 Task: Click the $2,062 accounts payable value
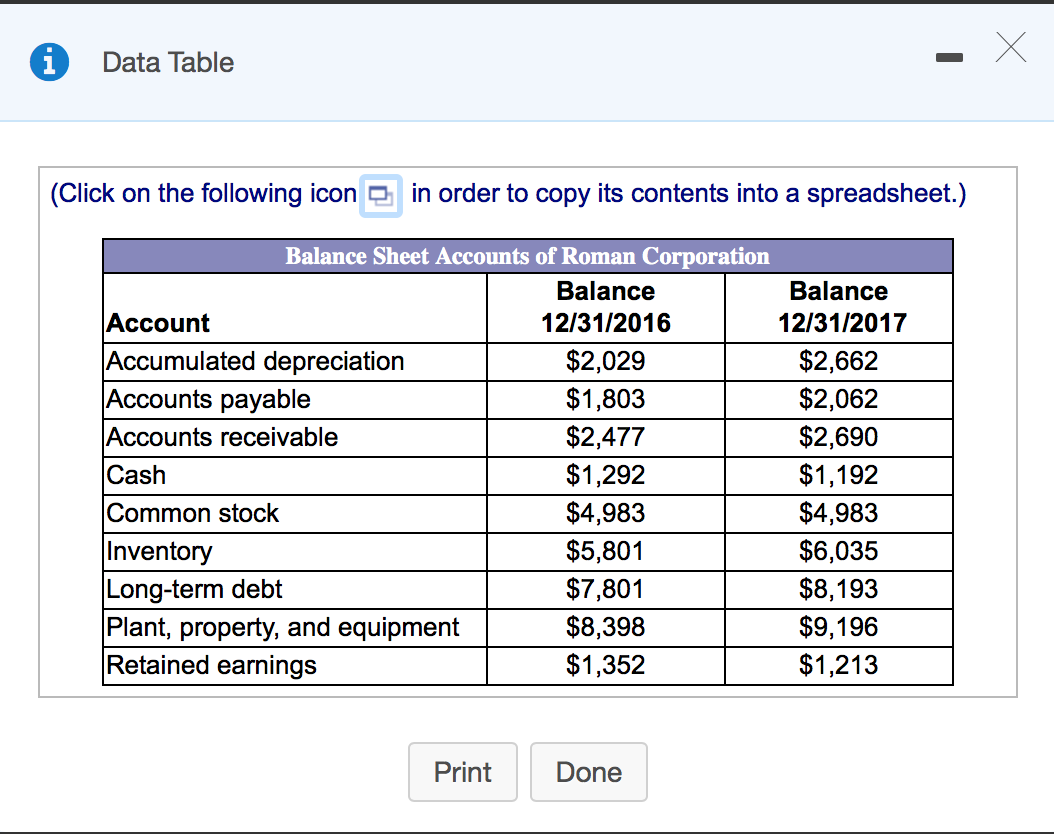coord(839,399)
